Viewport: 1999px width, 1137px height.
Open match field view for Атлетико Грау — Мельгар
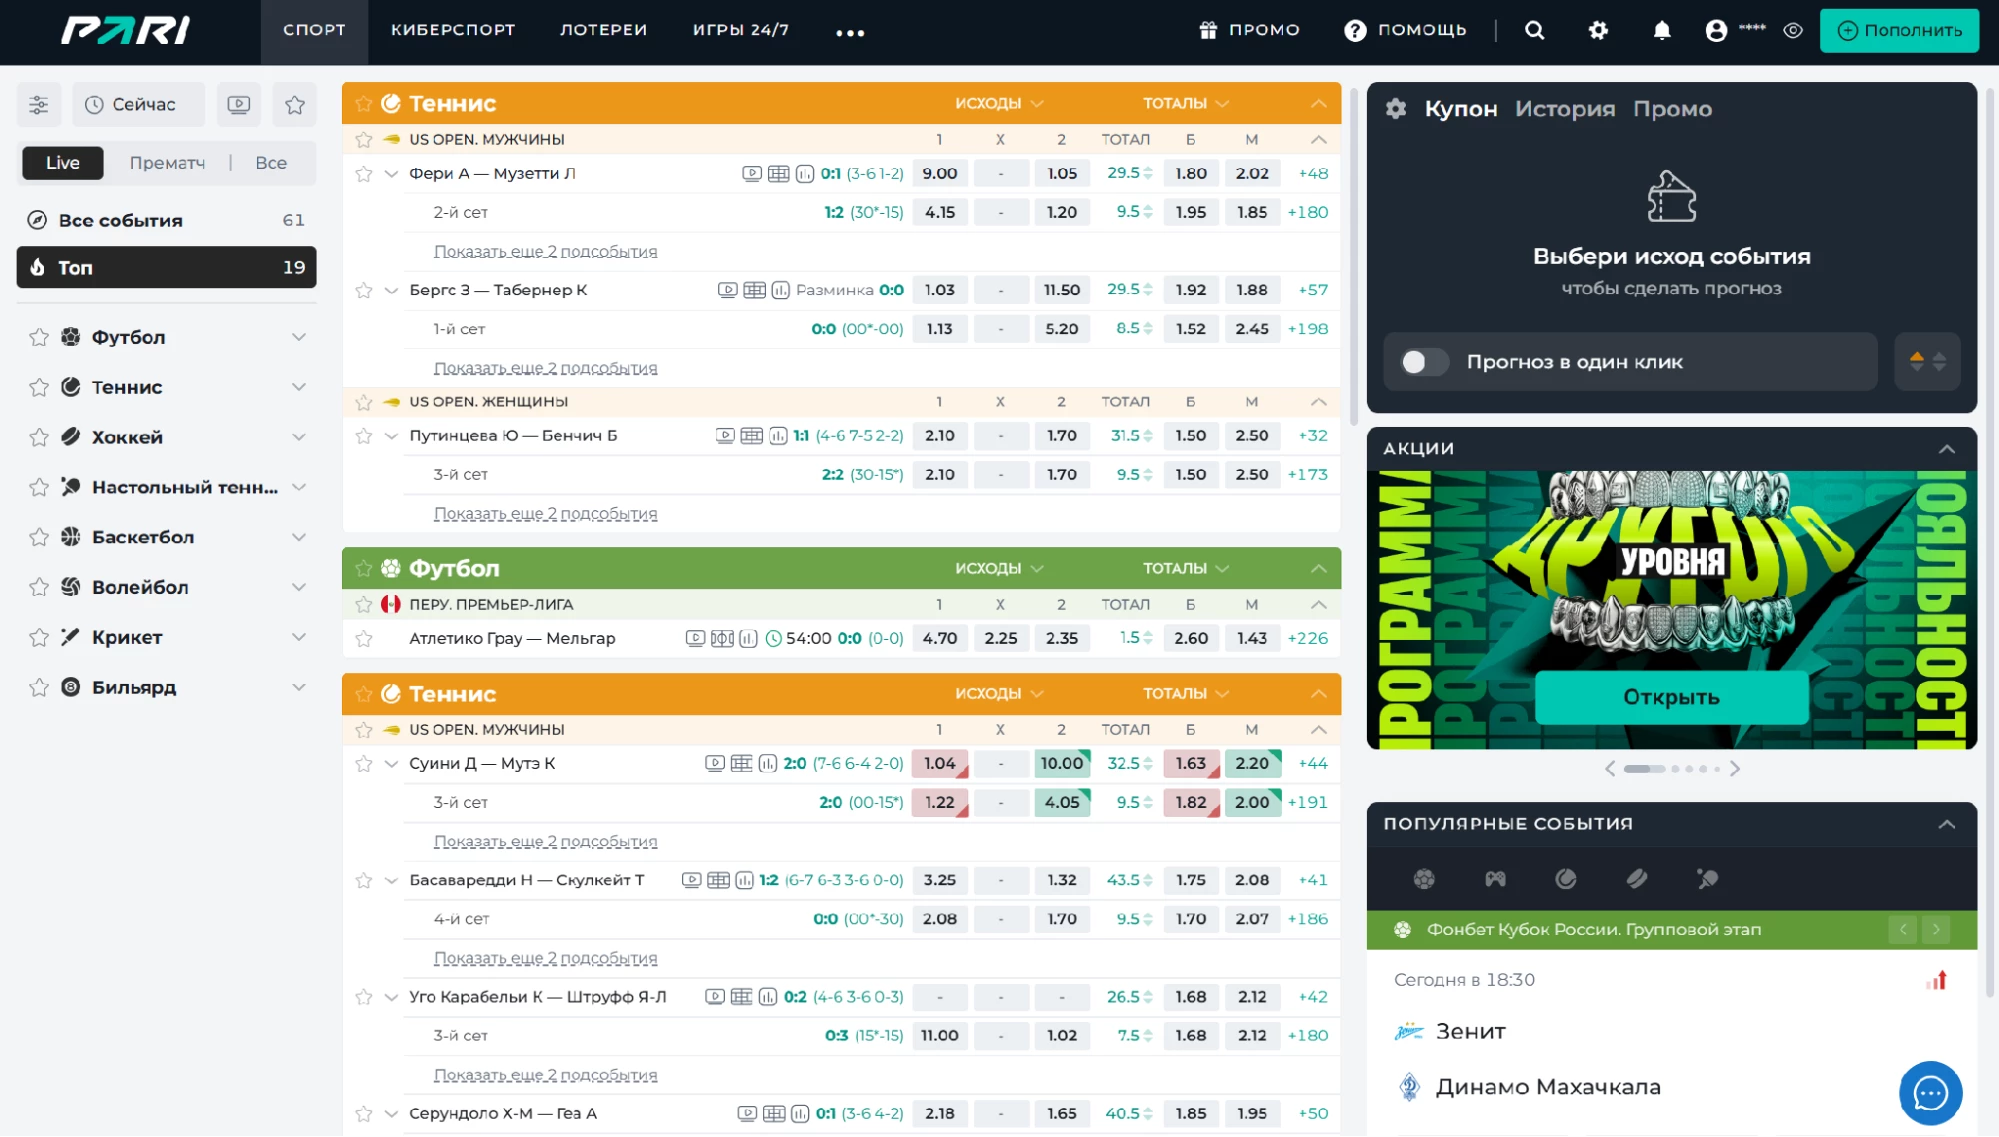[722, 638]
